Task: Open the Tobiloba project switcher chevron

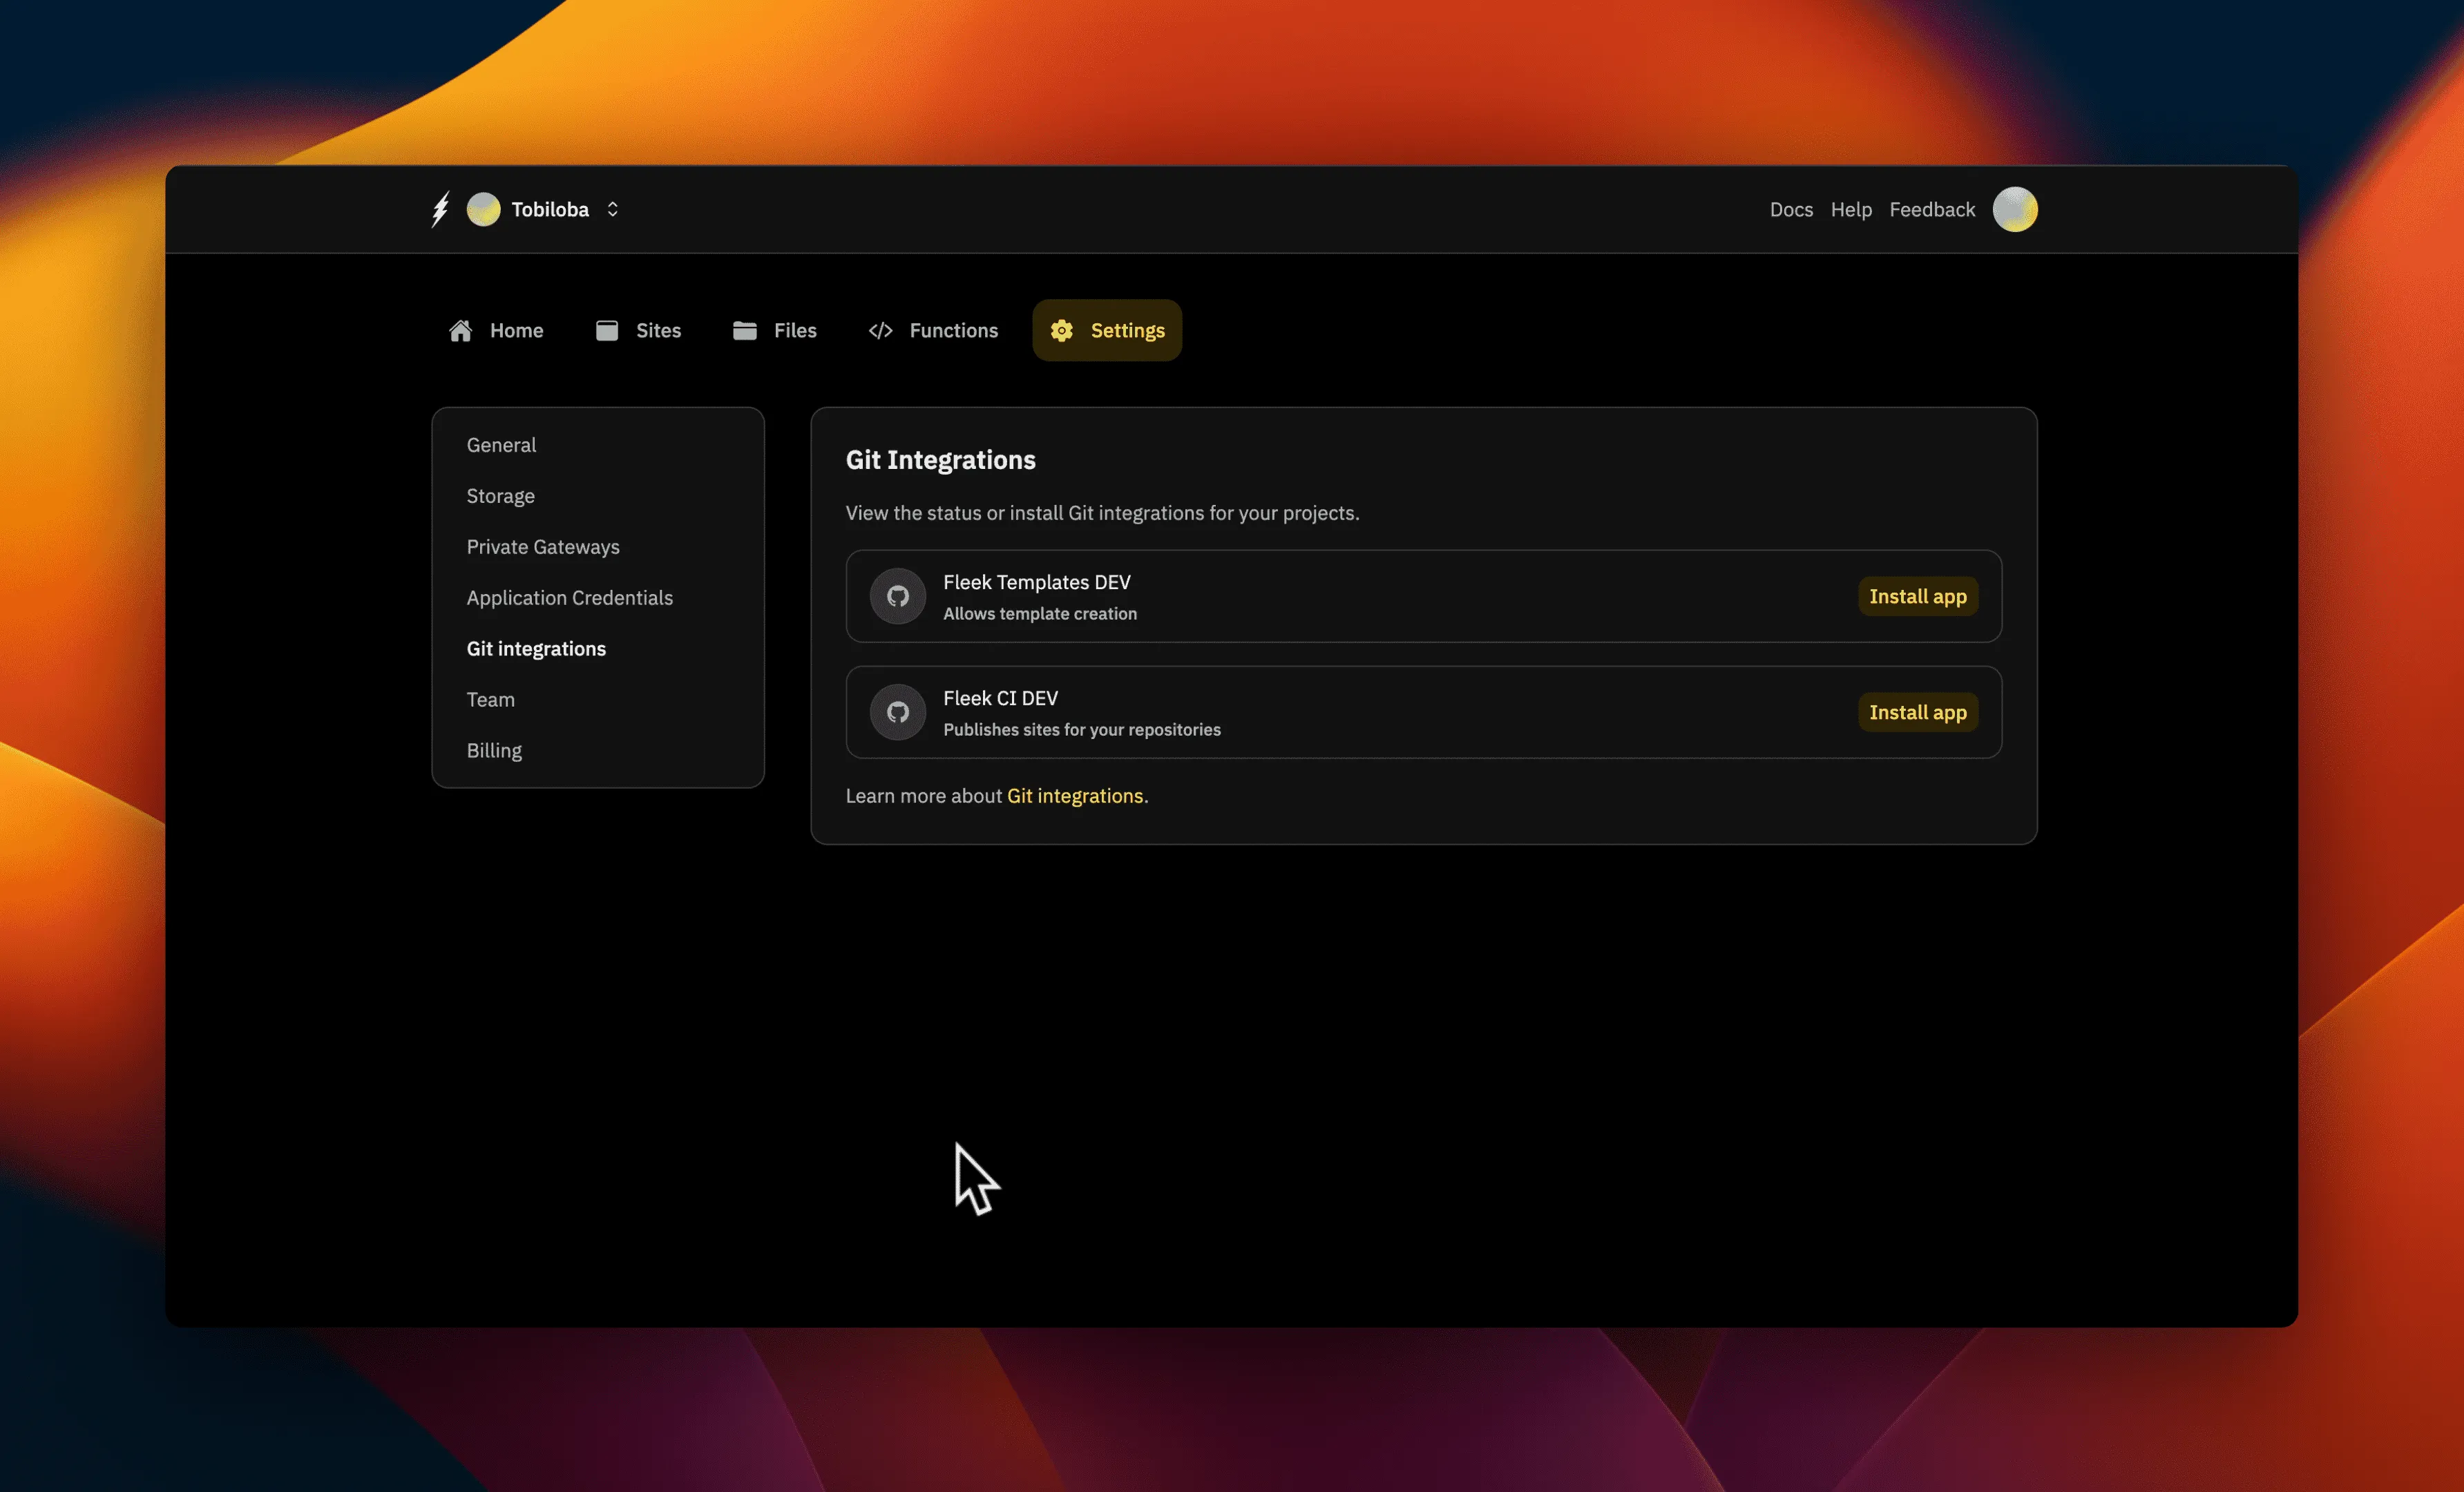Action: coord(612,209)
